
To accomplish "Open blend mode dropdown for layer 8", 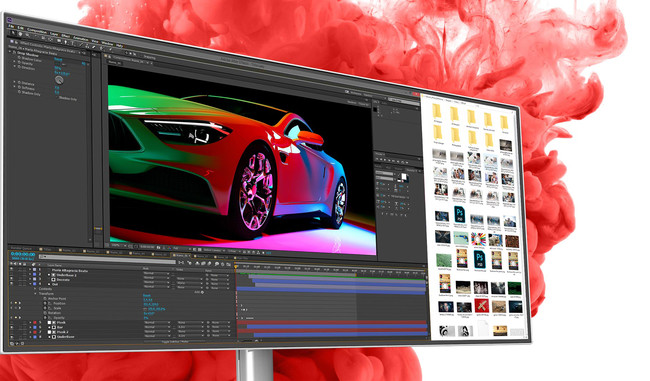I will pos(157,336).
